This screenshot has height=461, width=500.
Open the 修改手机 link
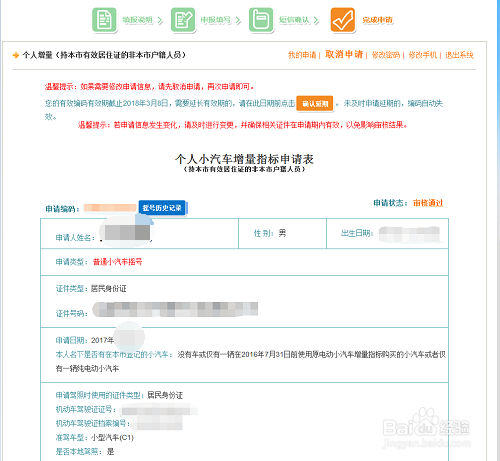coord(423,55)
